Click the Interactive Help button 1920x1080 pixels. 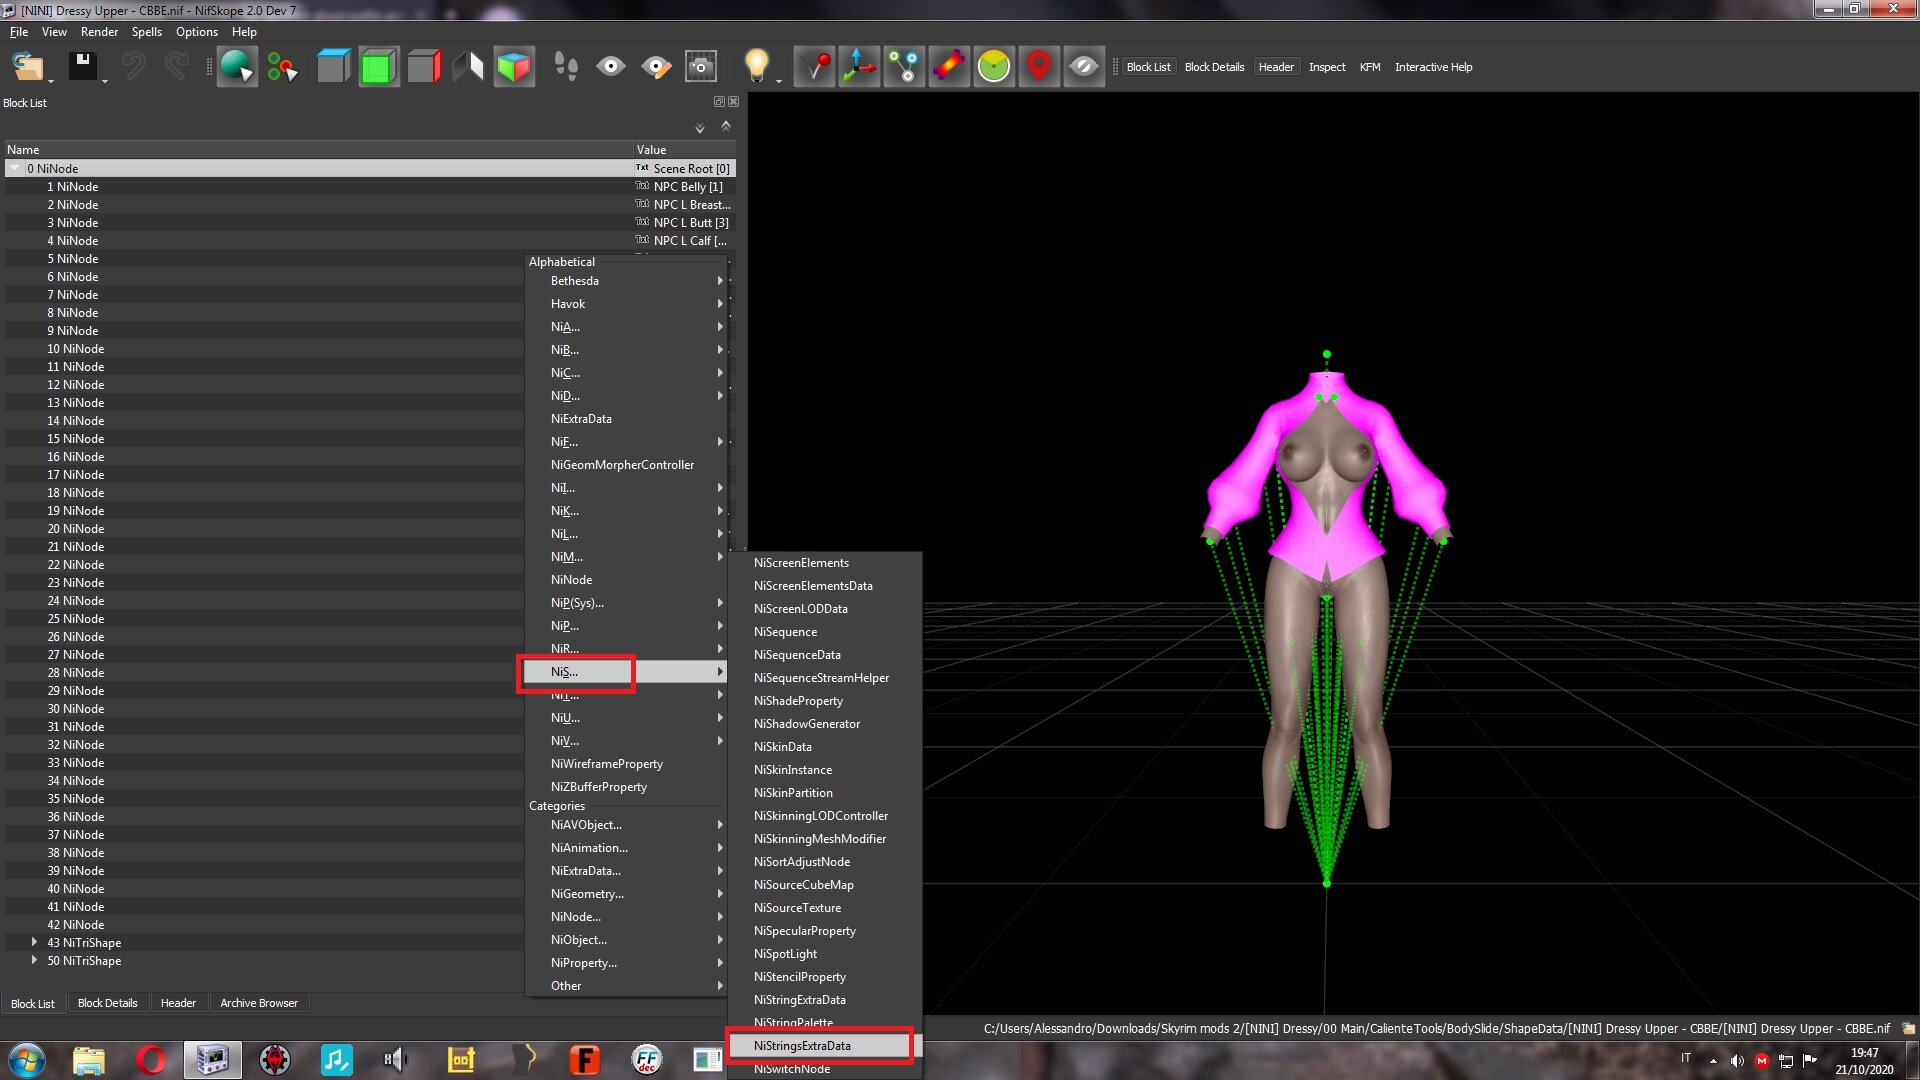(1433, 67)
